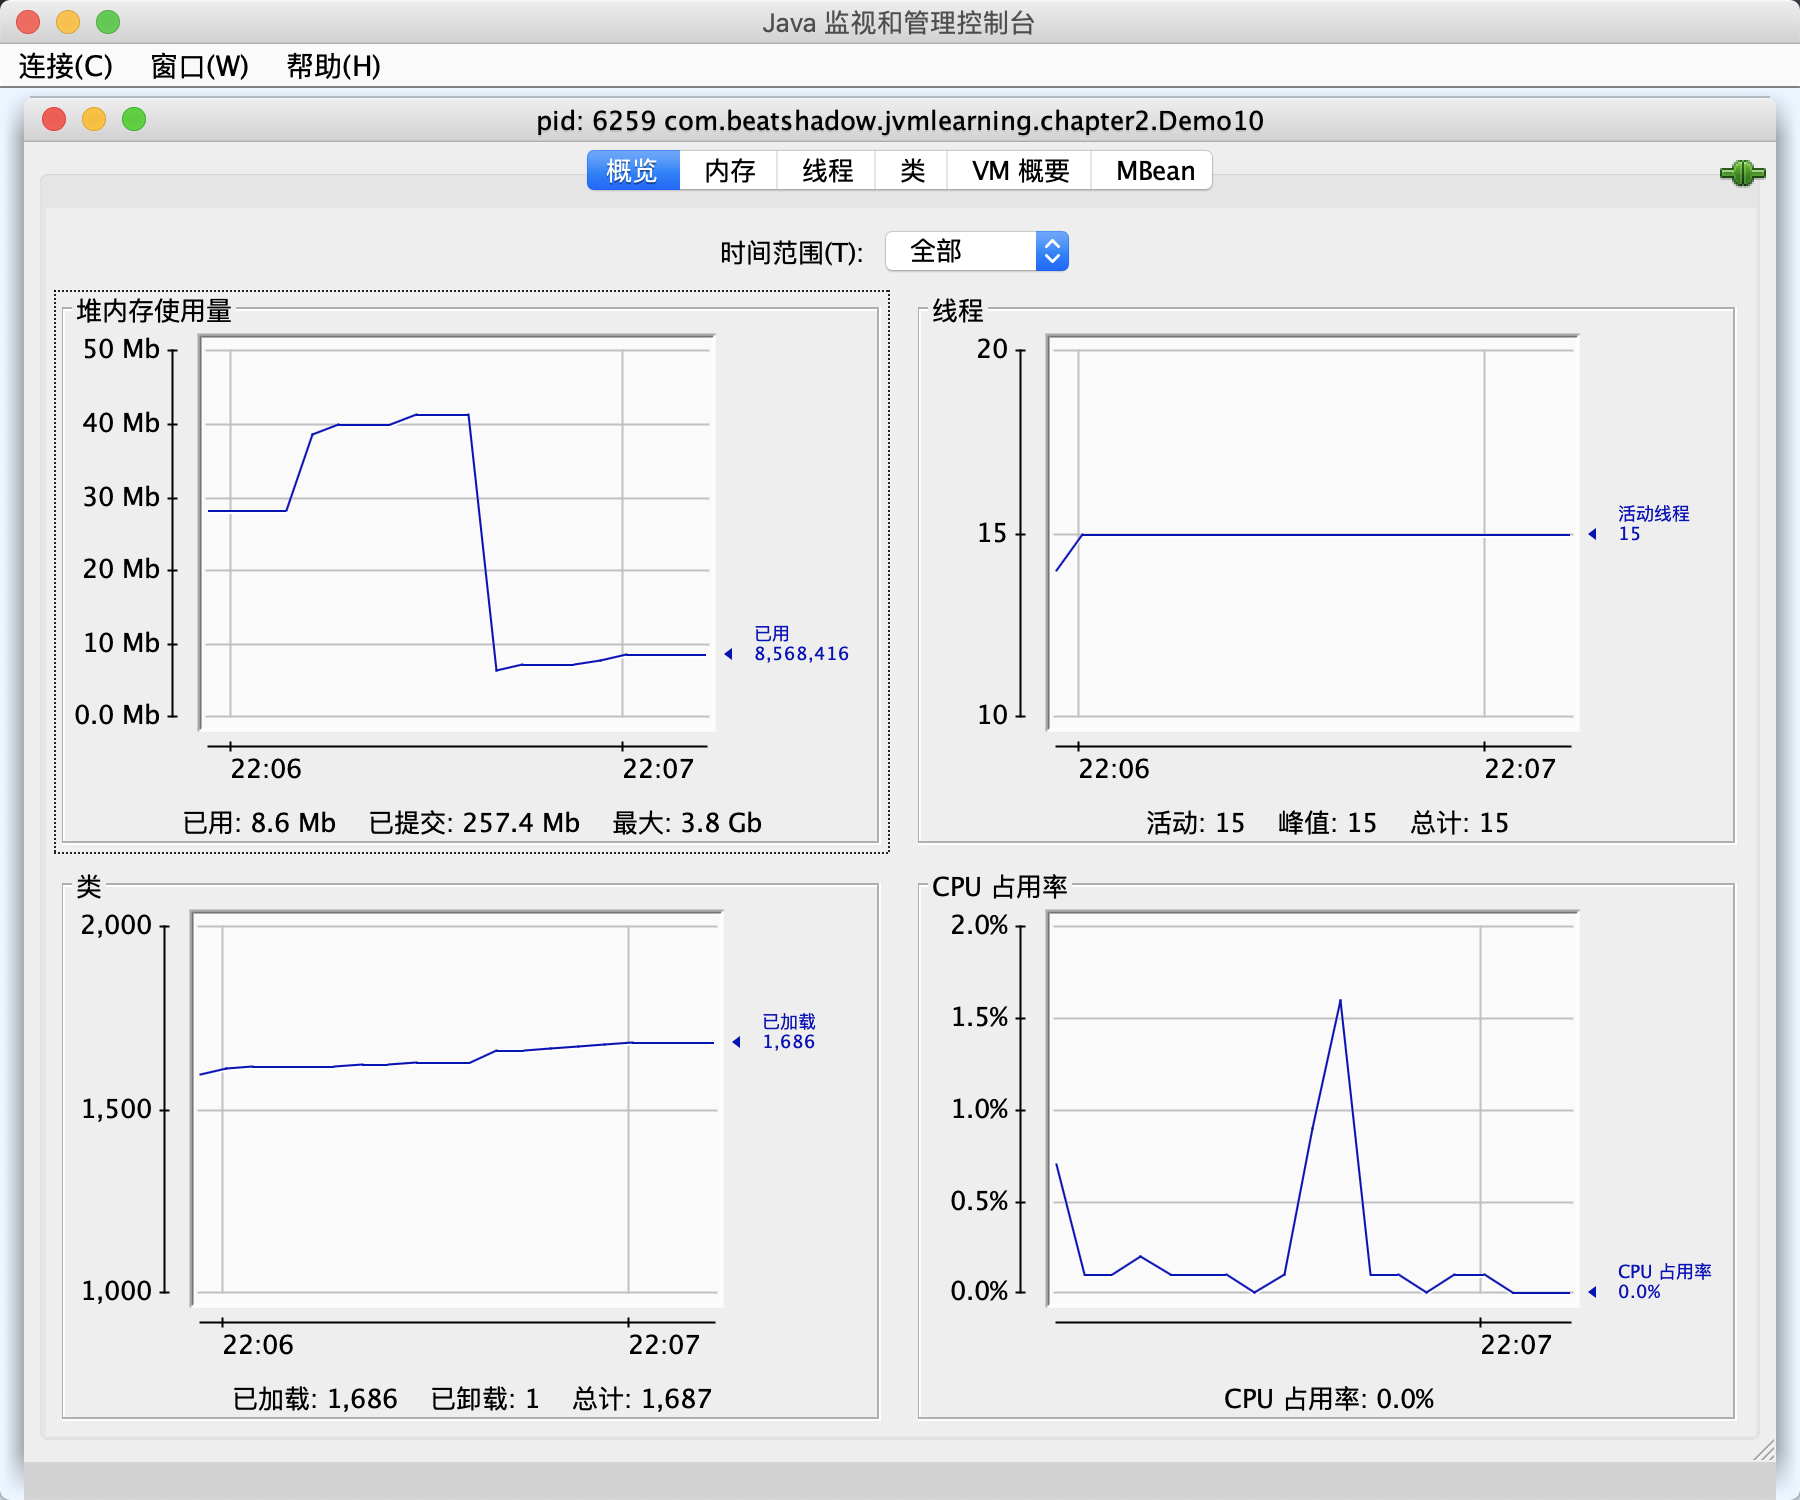Open the 连接(C) menu
1800x1500 pixels.
(x=66, y=66)
